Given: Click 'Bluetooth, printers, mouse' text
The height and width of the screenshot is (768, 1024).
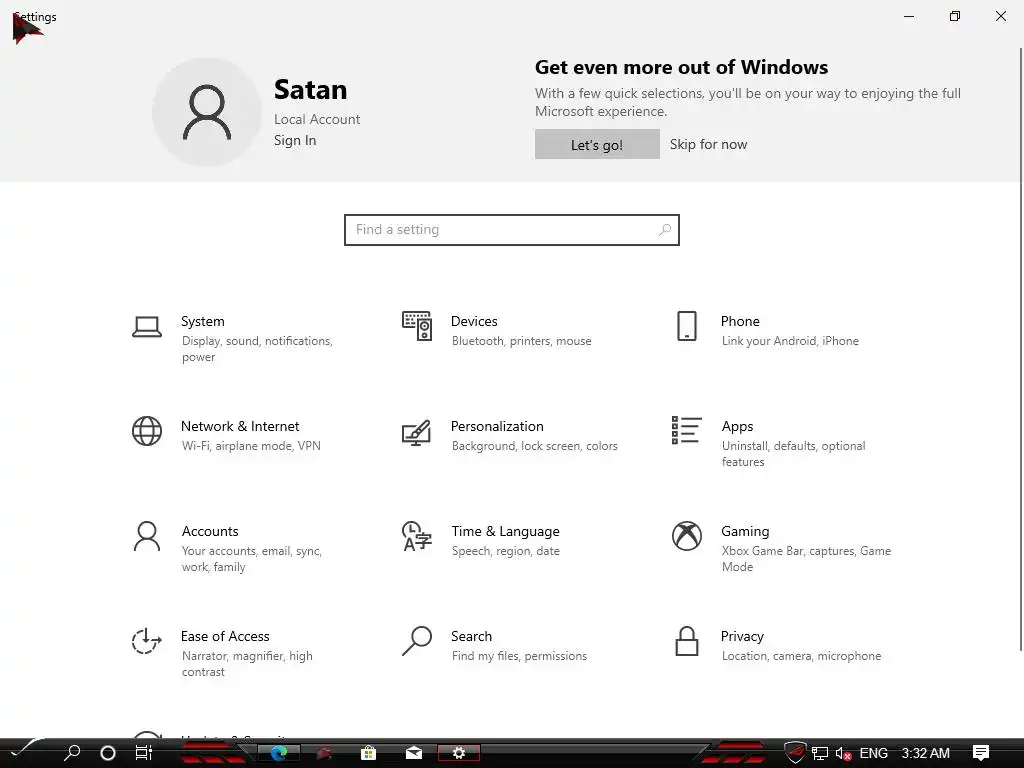Looking at the screenshot, I should (521, 341).
